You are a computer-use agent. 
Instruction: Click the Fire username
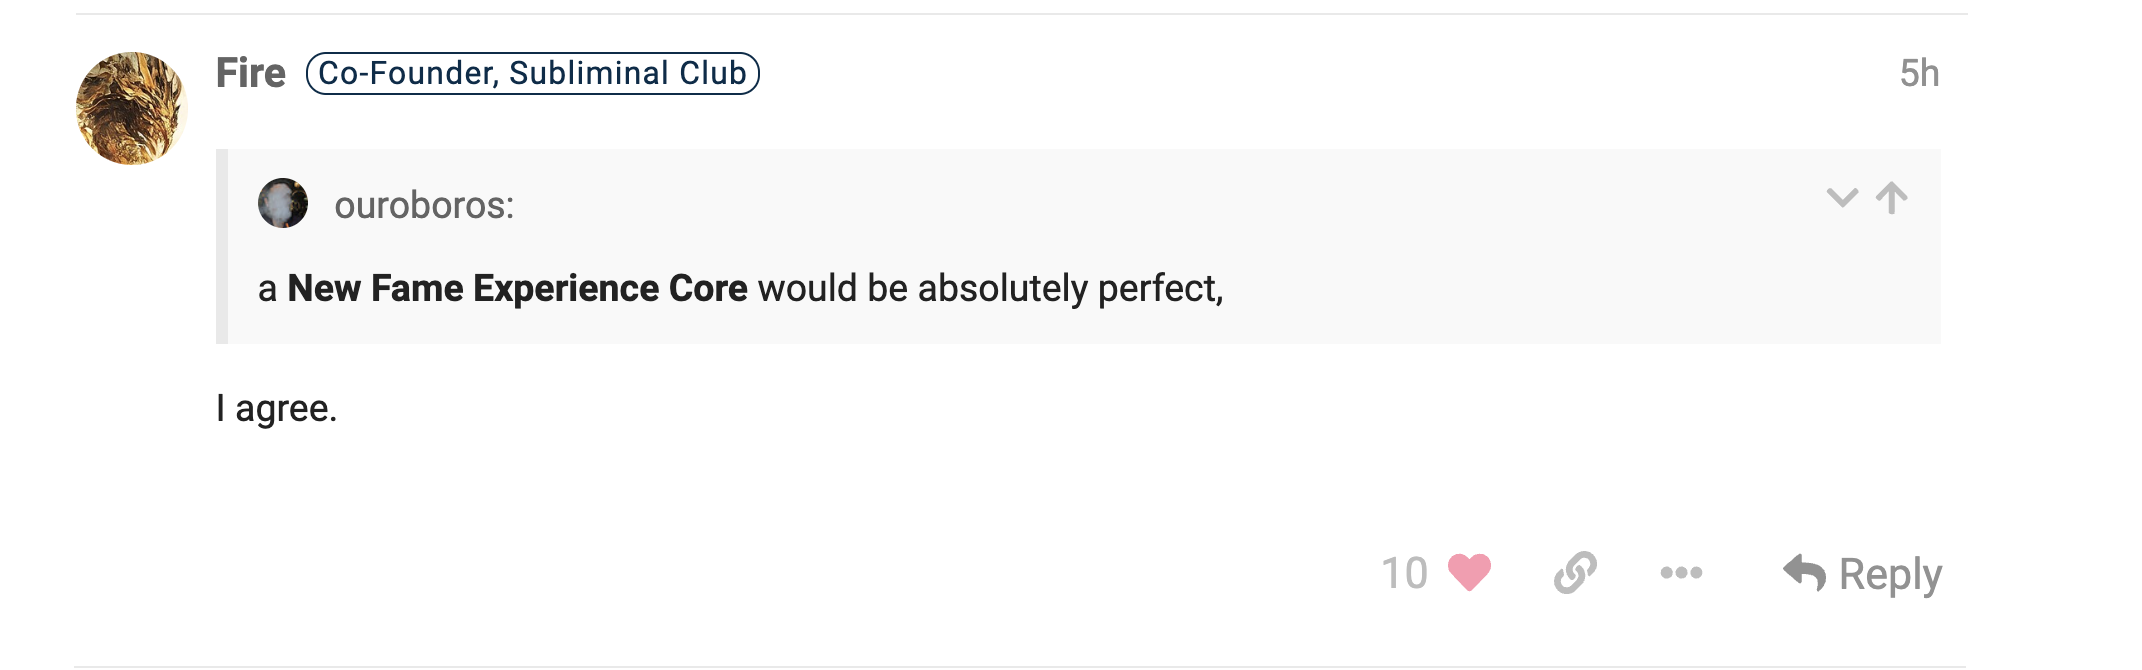click(251, 73)
